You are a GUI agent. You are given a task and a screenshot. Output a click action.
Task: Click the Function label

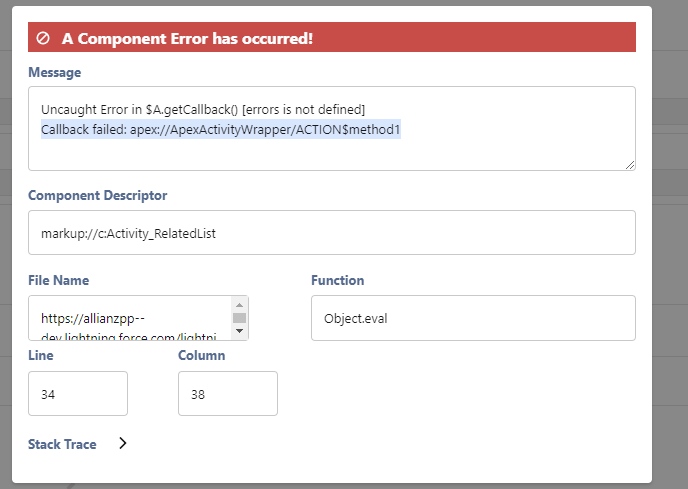pos(338,281)
